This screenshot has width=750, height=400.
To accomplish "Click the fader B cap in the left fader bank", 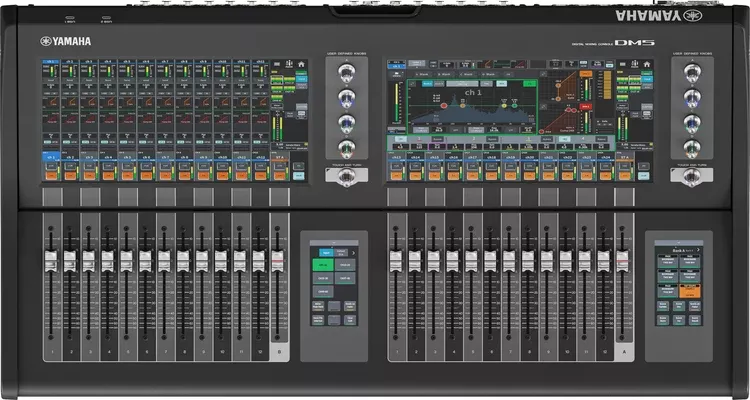I will click(x=277, y=261).
